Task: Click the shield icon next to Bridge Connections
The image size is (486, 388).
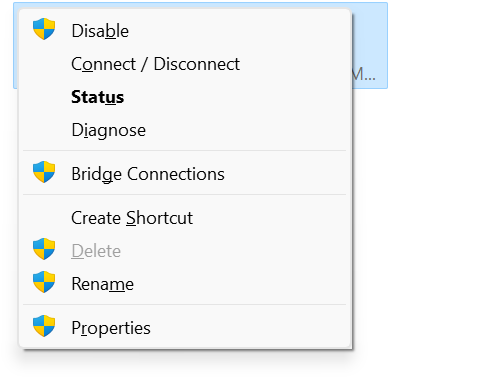Action: pos(44,172)
